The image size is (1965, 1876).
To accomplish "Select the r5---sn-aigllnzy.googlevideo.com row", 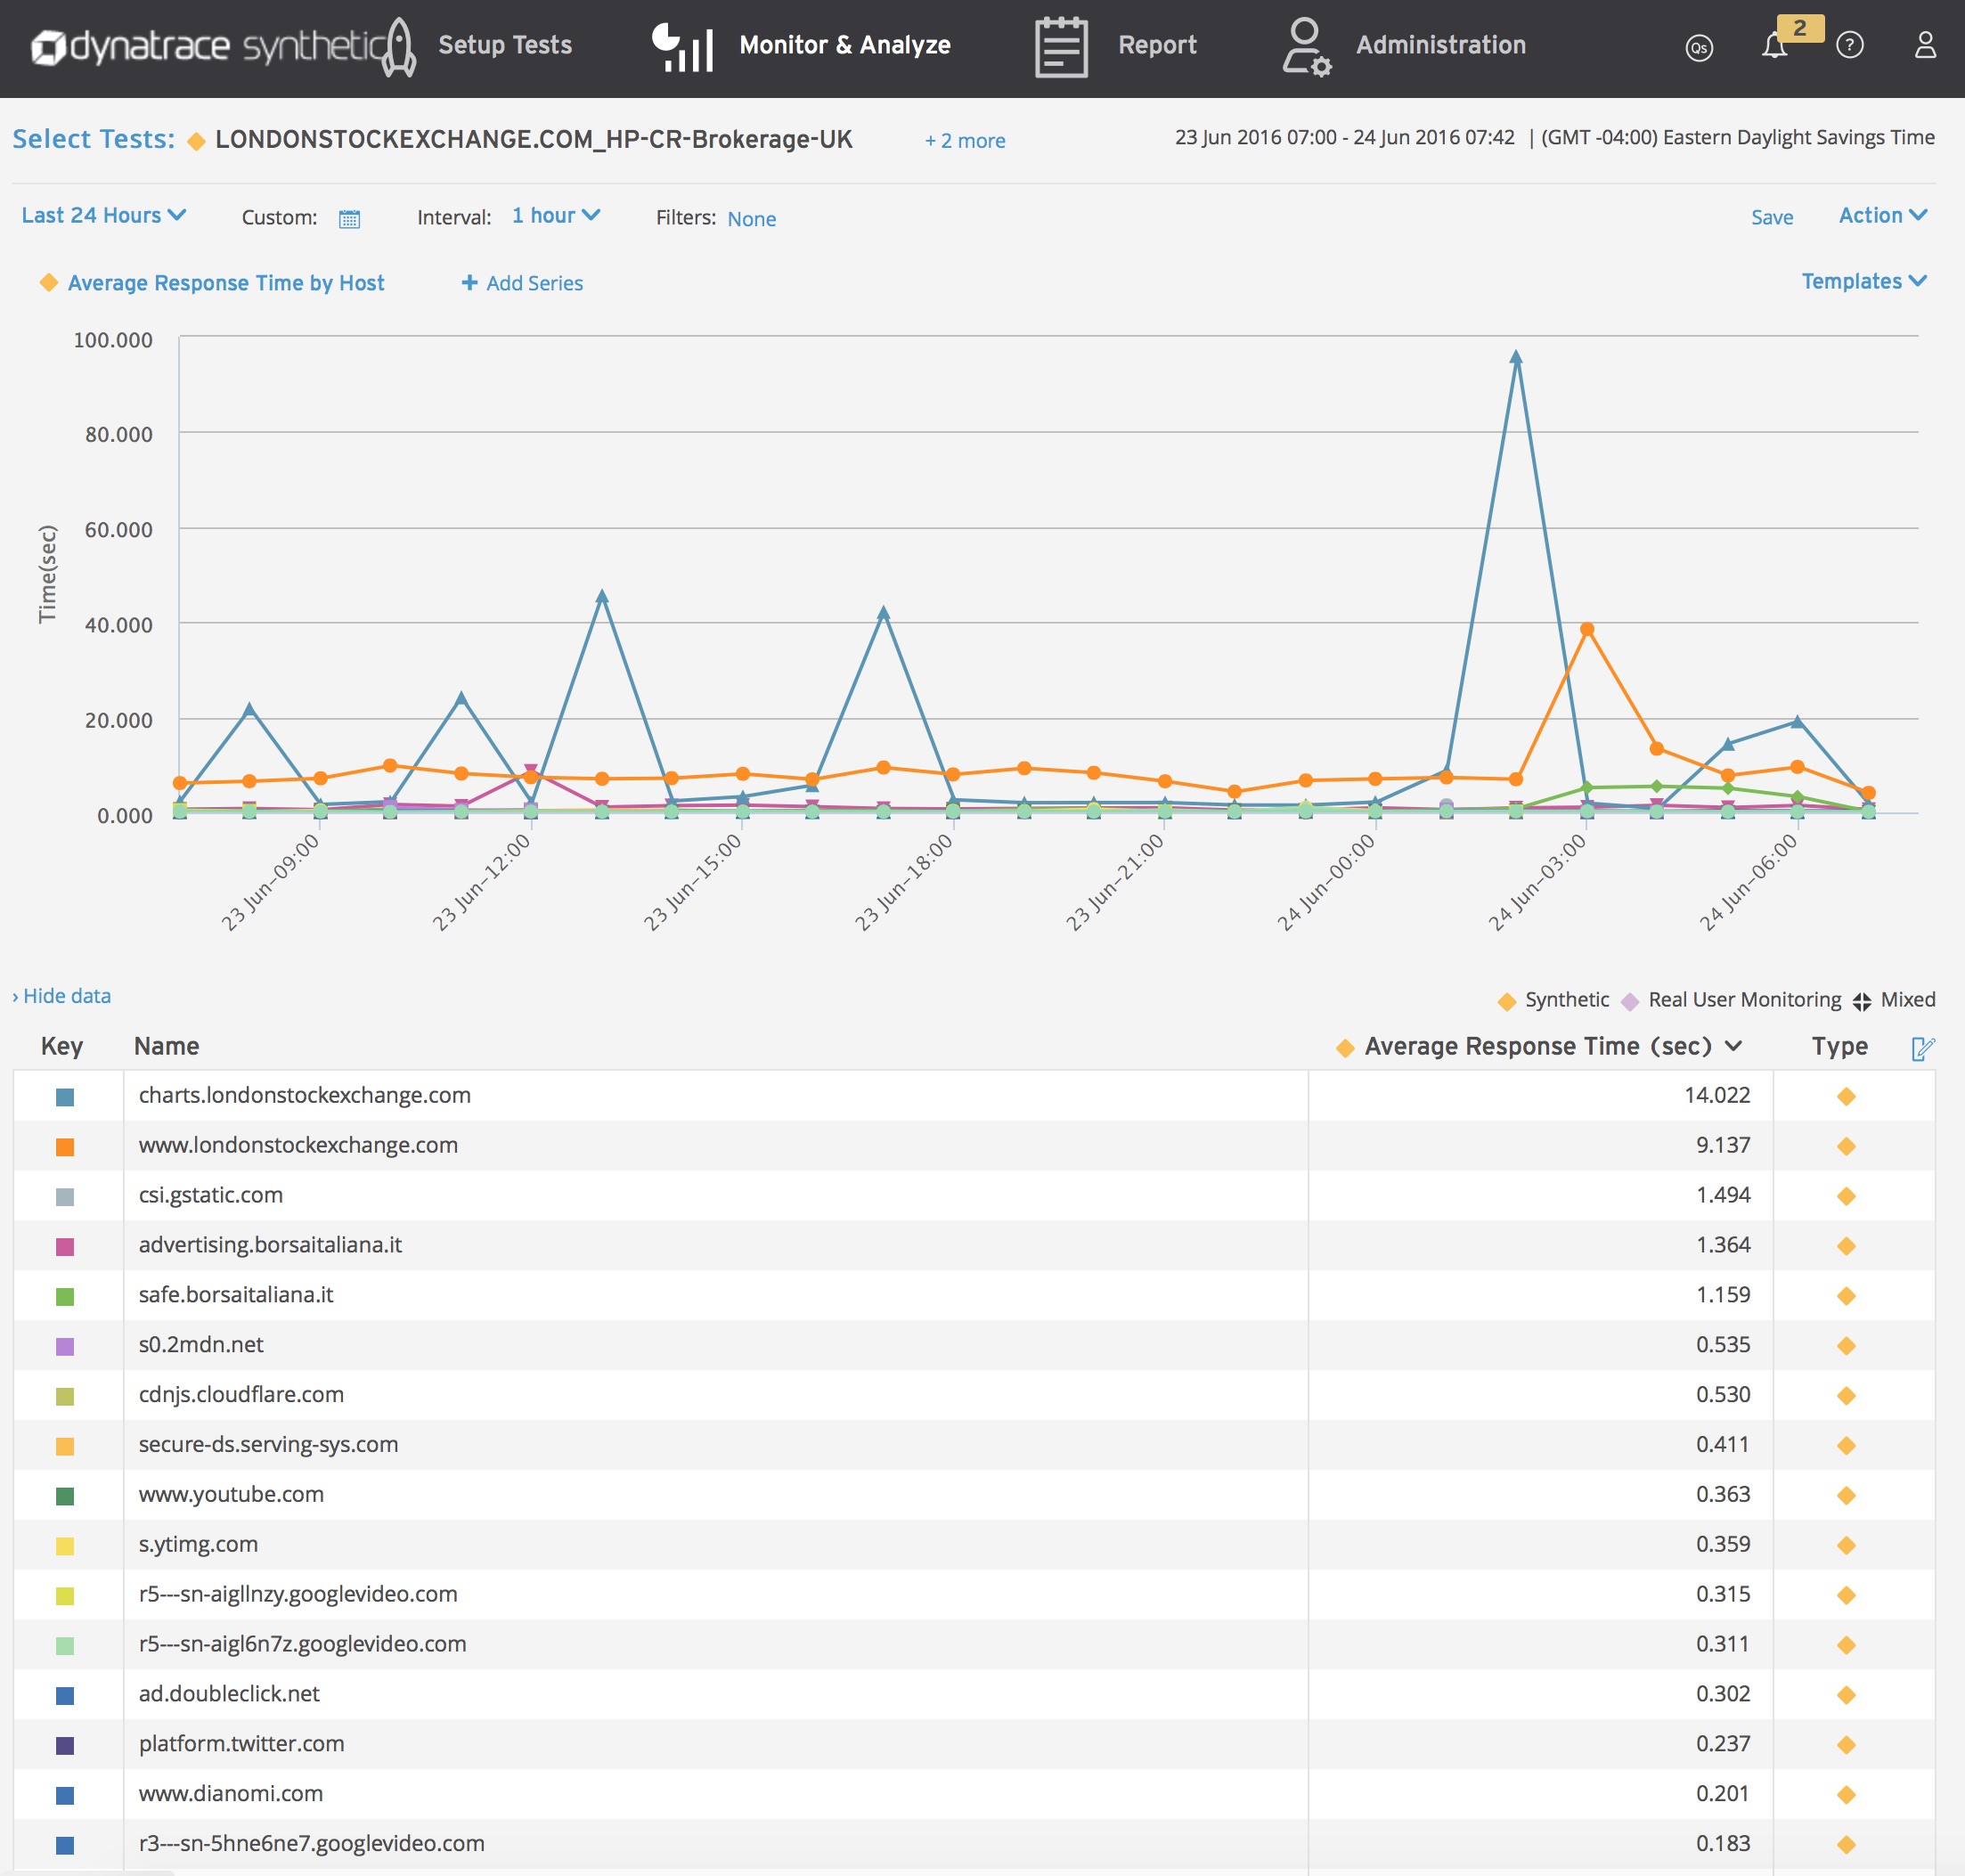I will [974, 1594].
